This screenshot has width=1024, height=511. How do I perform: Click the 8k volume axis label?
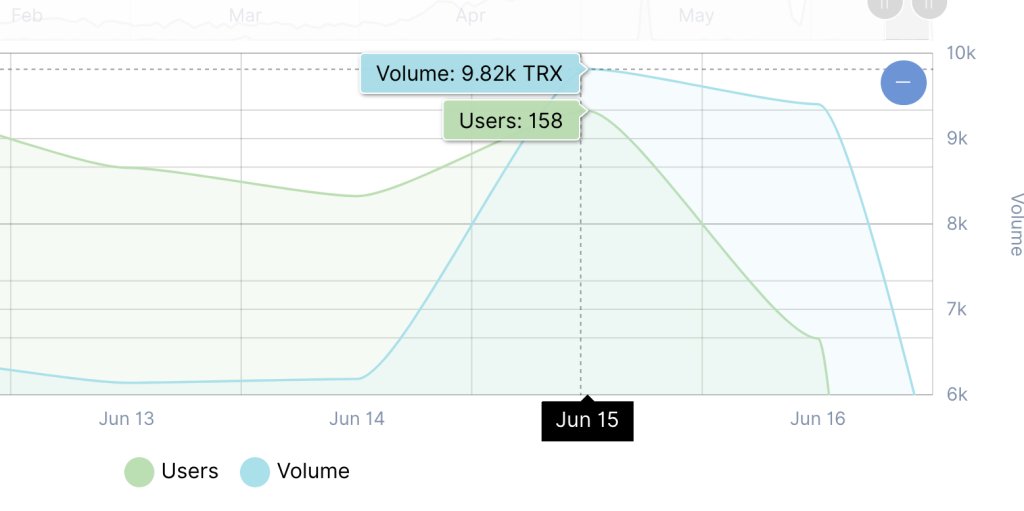957,224
